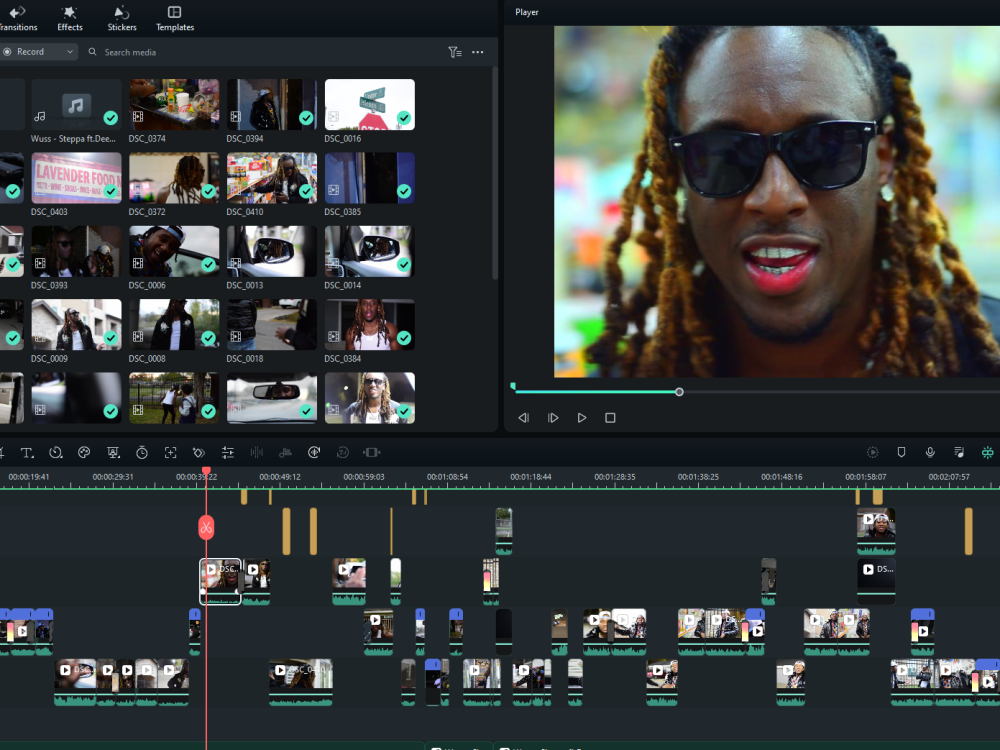Image resolution: width=1000 pixels, height=750 pixels.
Task: Select the DSC_0009 media thumbnail
Action: (x=76, y=325)
